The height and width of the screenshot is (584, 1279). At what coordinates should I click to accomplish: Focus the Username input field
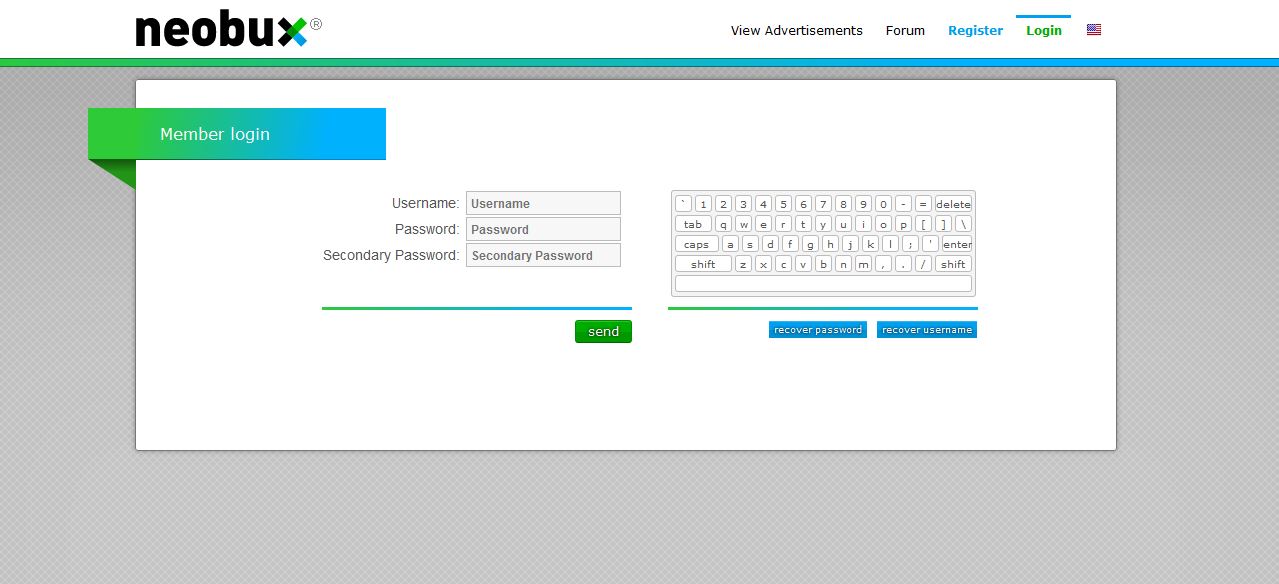point(543,203)
